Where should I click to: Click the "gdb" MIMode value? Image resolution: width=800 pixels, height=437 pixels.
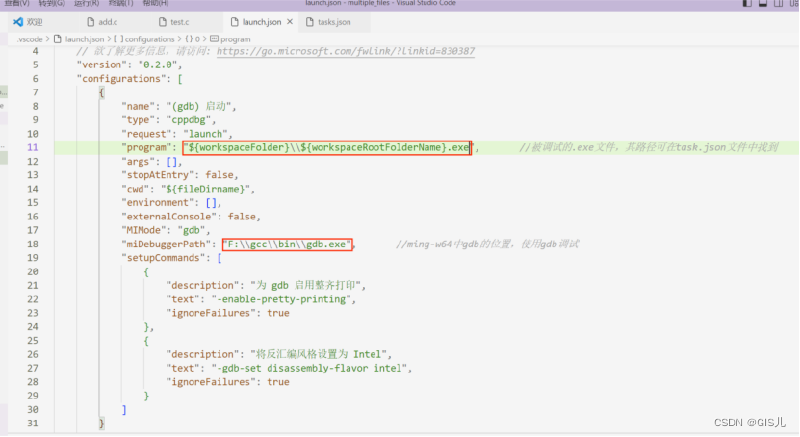click(191, 230)
